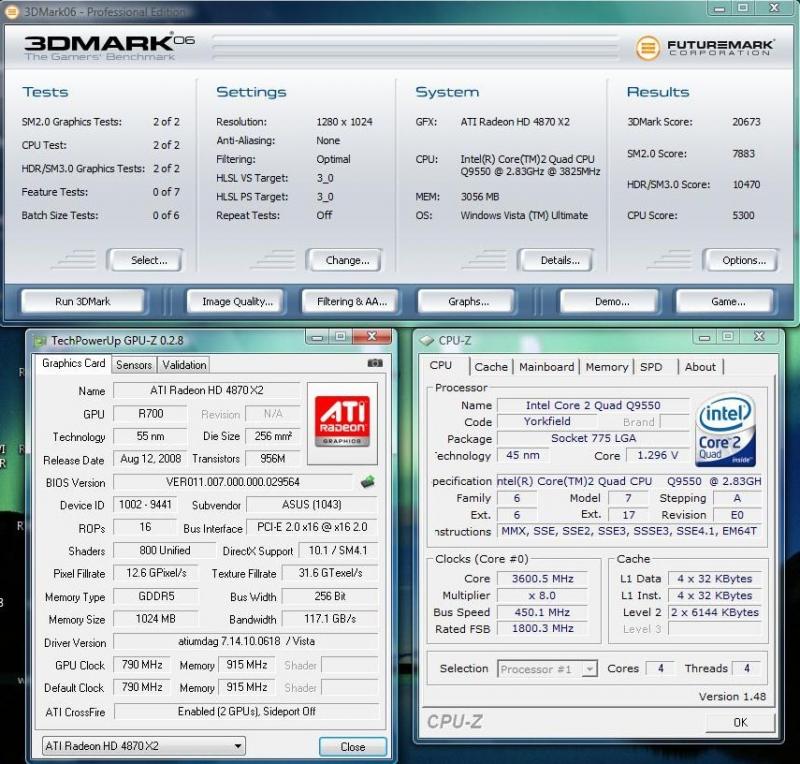Click the CPU-Z title bar icon
Image resolution: width=800 pixels, height=764 pixels.
point(426,340)
